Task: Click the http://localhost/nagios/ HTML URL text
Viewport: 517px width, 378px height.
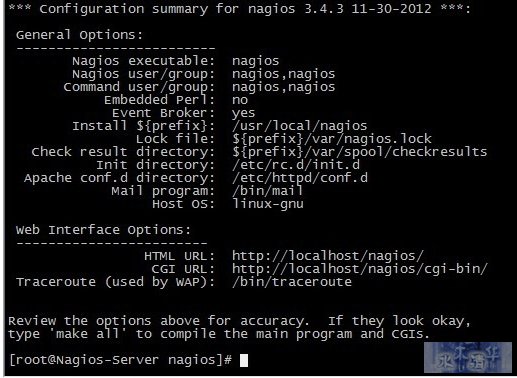Action: (328, 256)
